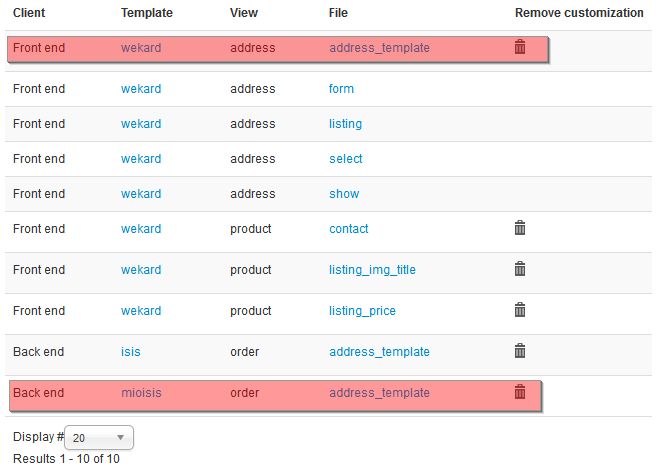Remove listing_price customization via trash icon
This screenshot has width=664, height=475.
pyautogui.click(x=520, y=310)
